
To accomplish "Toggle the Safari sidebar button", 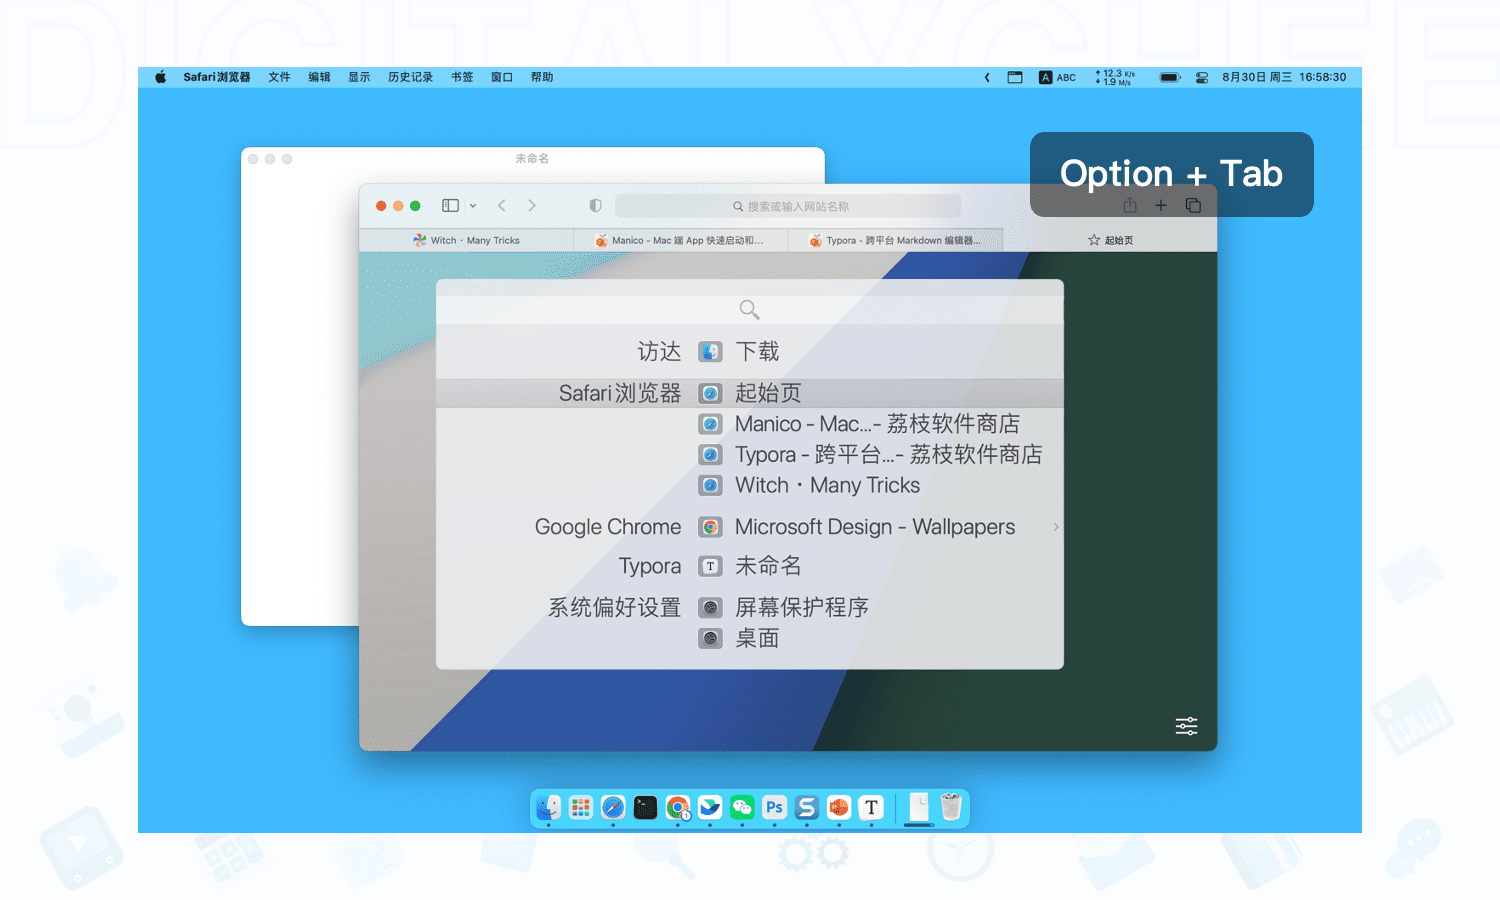I will [x=450, y=206].
